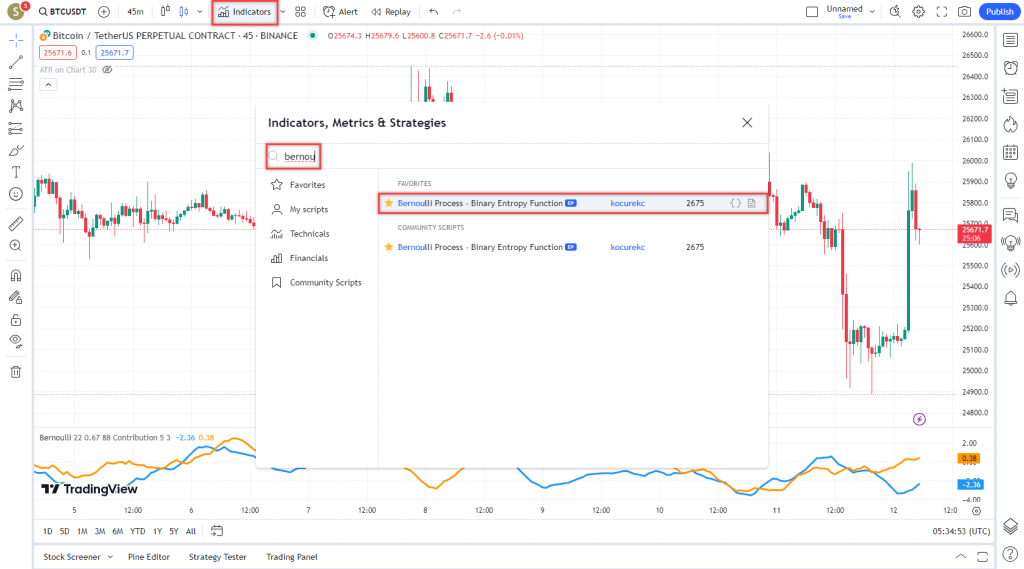Change the 45m timeframe interval
This screenshot has width=1024, height=569.
tap(135, 12)
